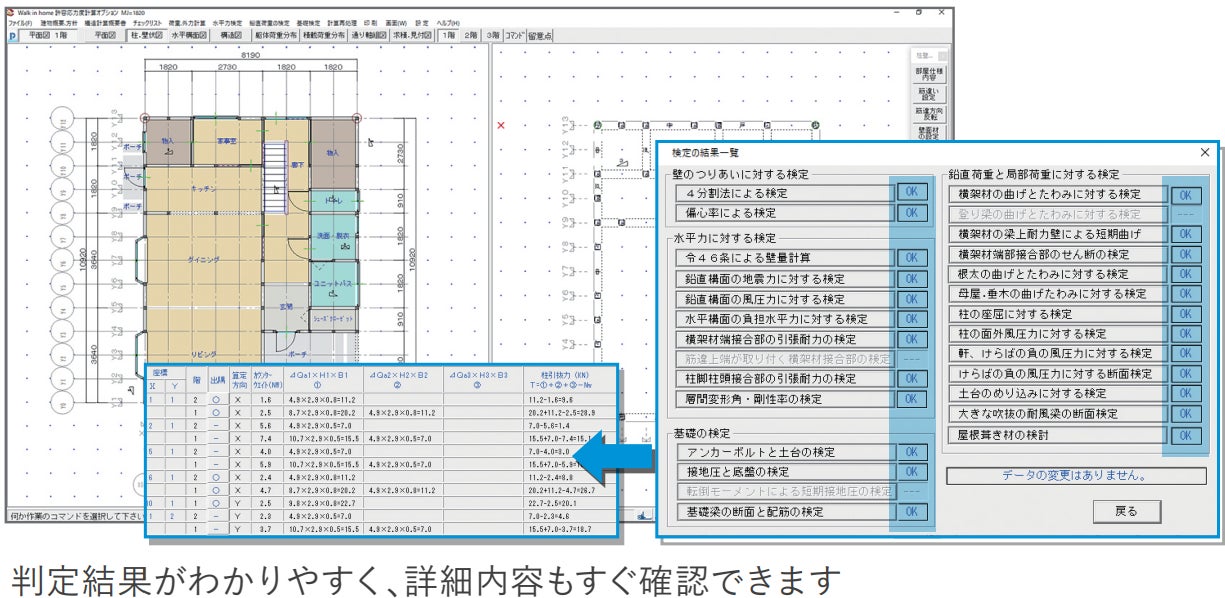1225x598 pixels.
Task: Open 基礎梁の断面と配筋の検定 details
Action: point(783,512)
